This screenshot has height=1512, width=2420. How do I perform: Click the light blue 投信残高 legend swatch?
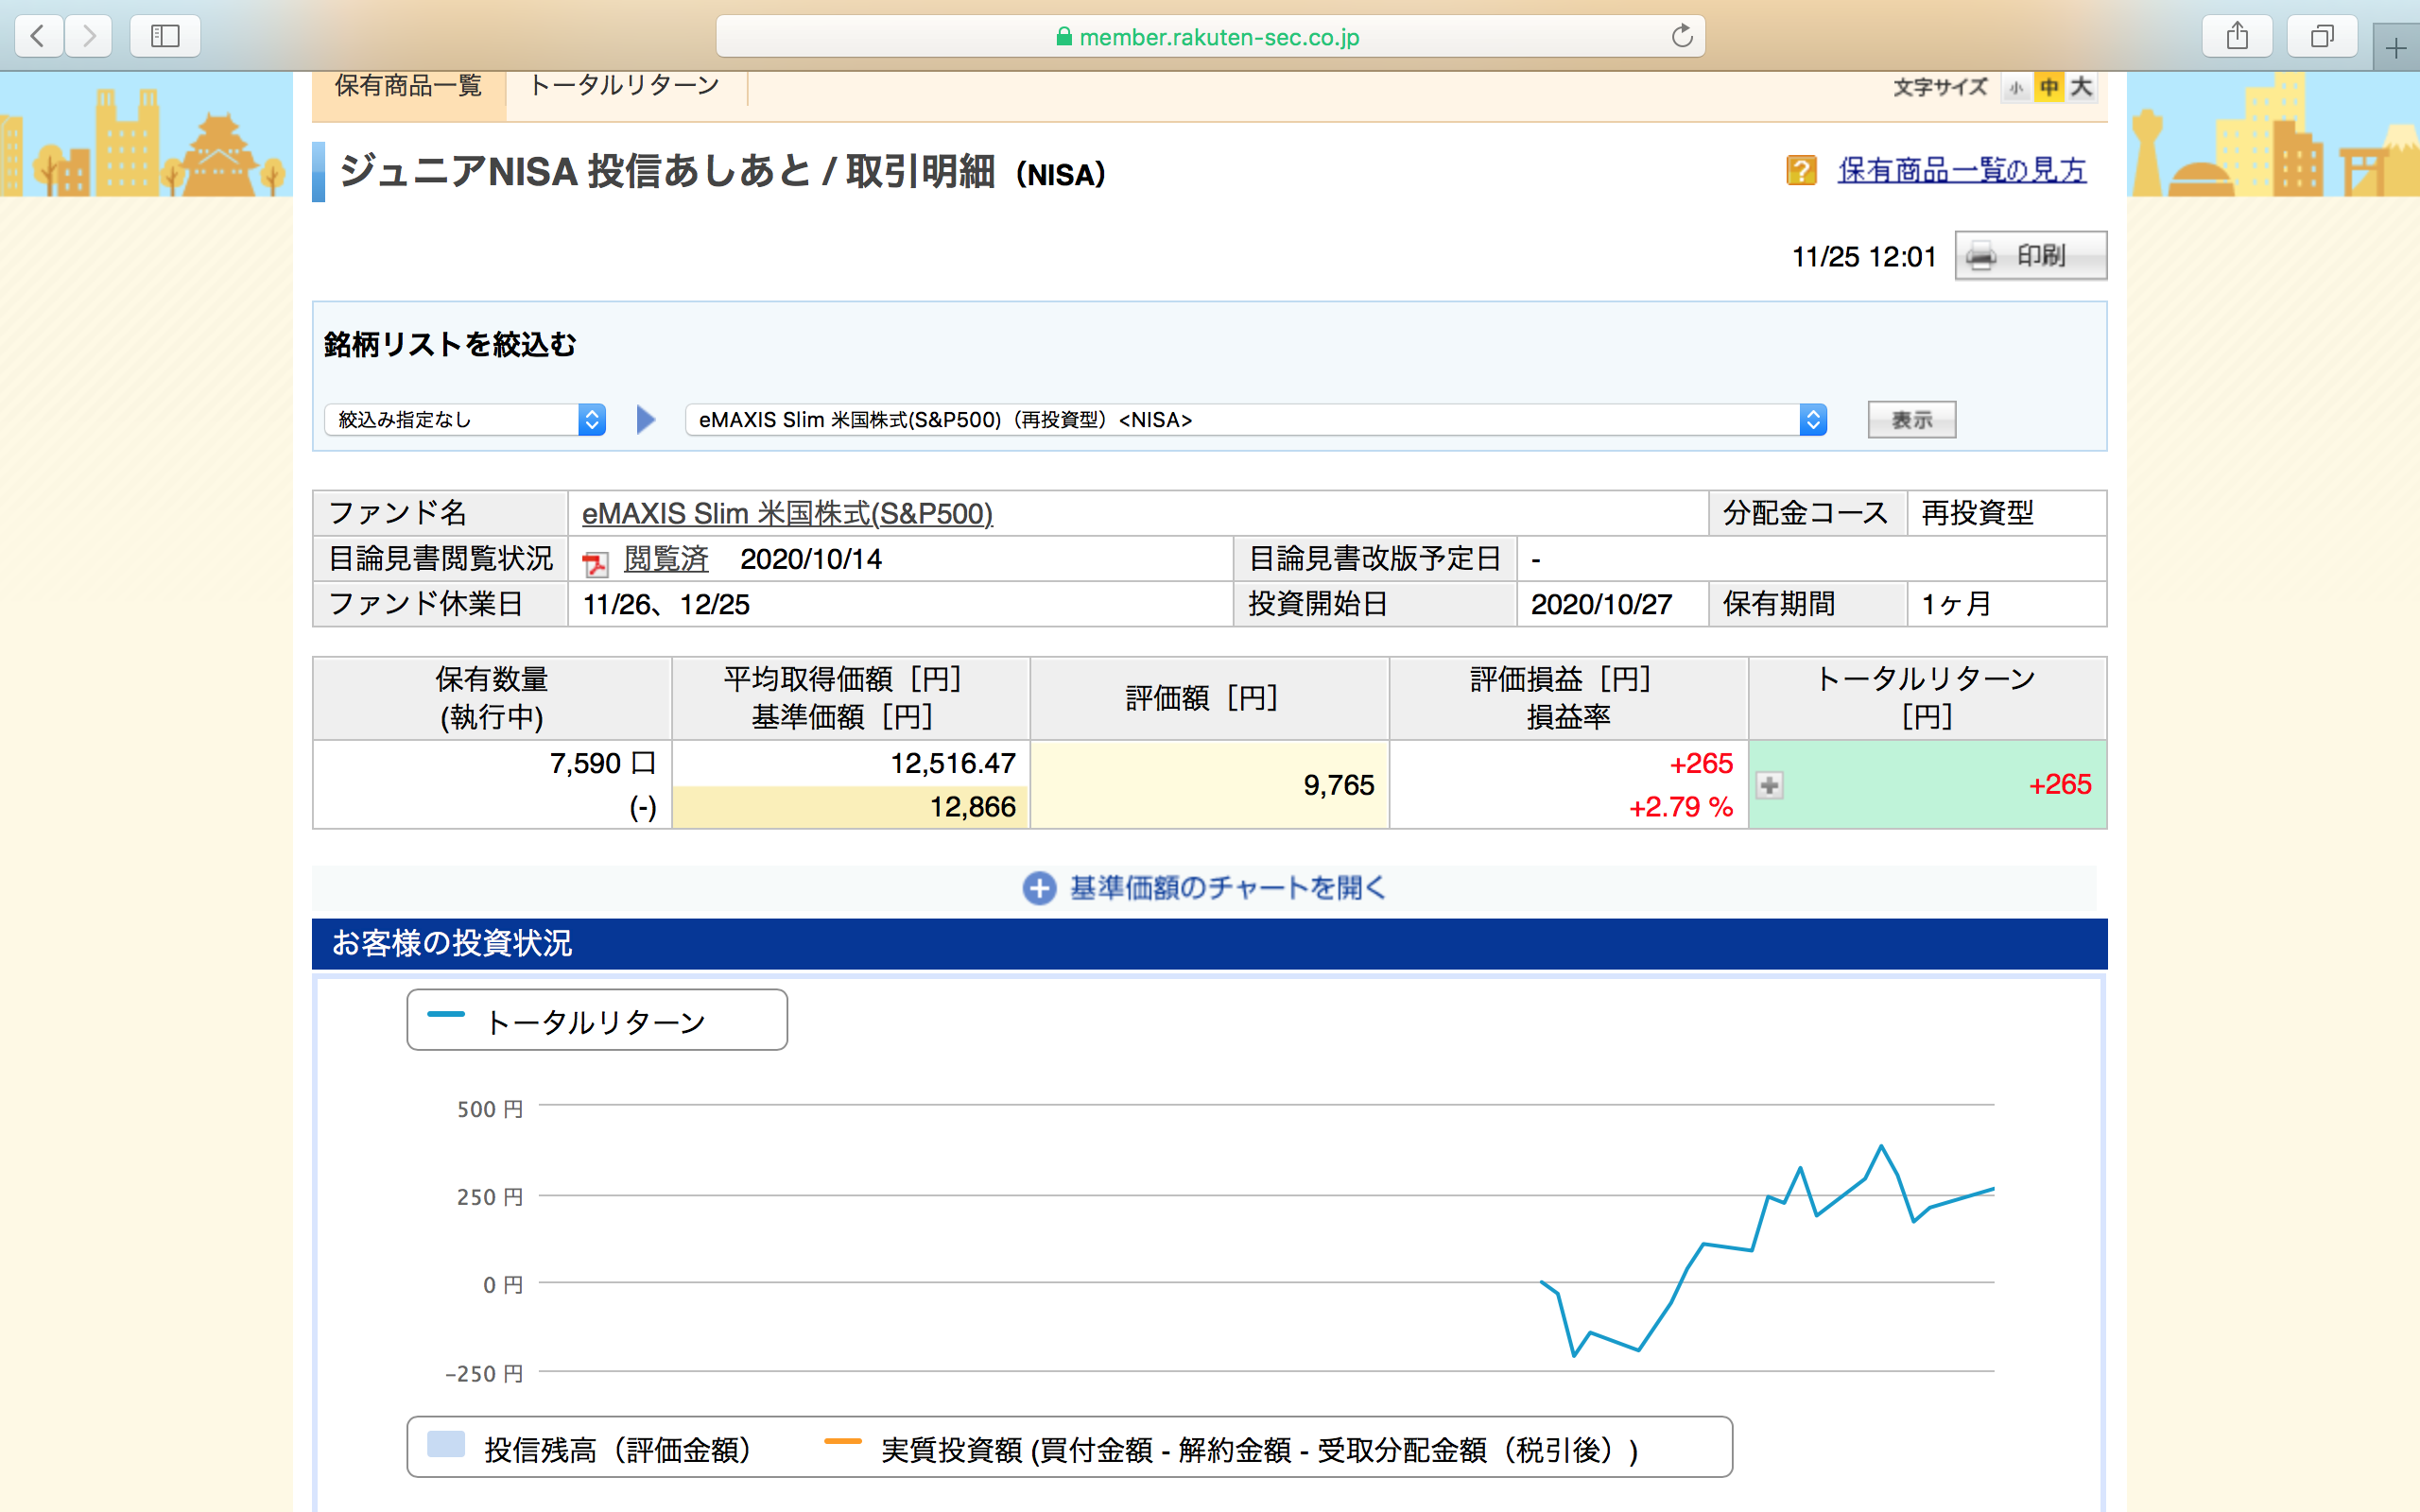coord(446,1444)
